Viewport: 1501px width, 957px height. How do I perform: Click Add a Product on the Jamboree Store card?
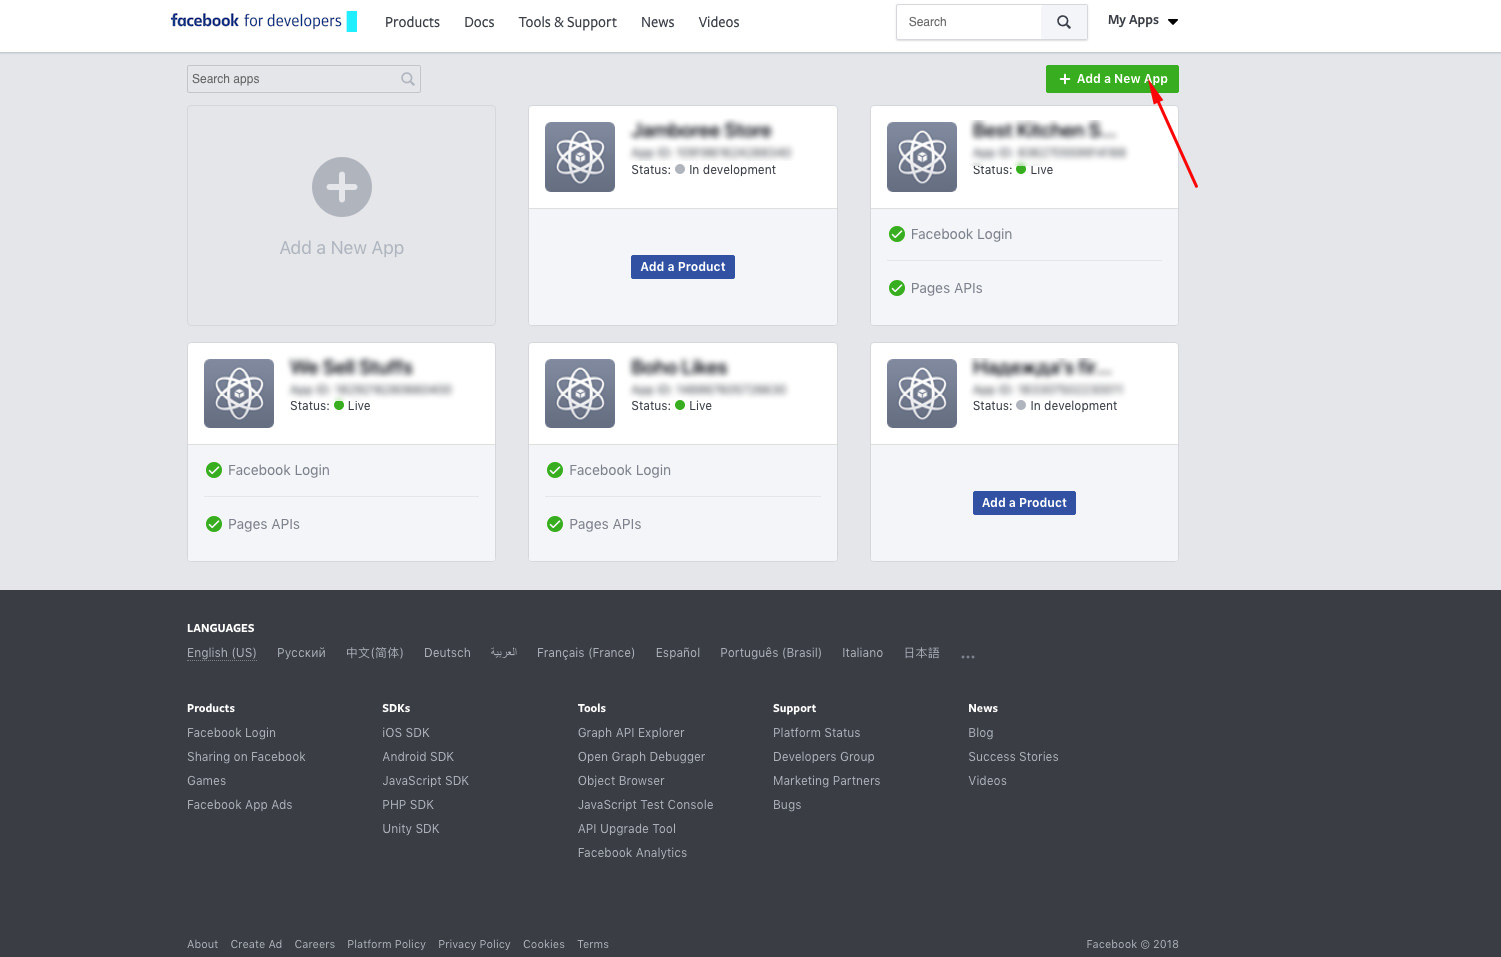click(683, 267)
